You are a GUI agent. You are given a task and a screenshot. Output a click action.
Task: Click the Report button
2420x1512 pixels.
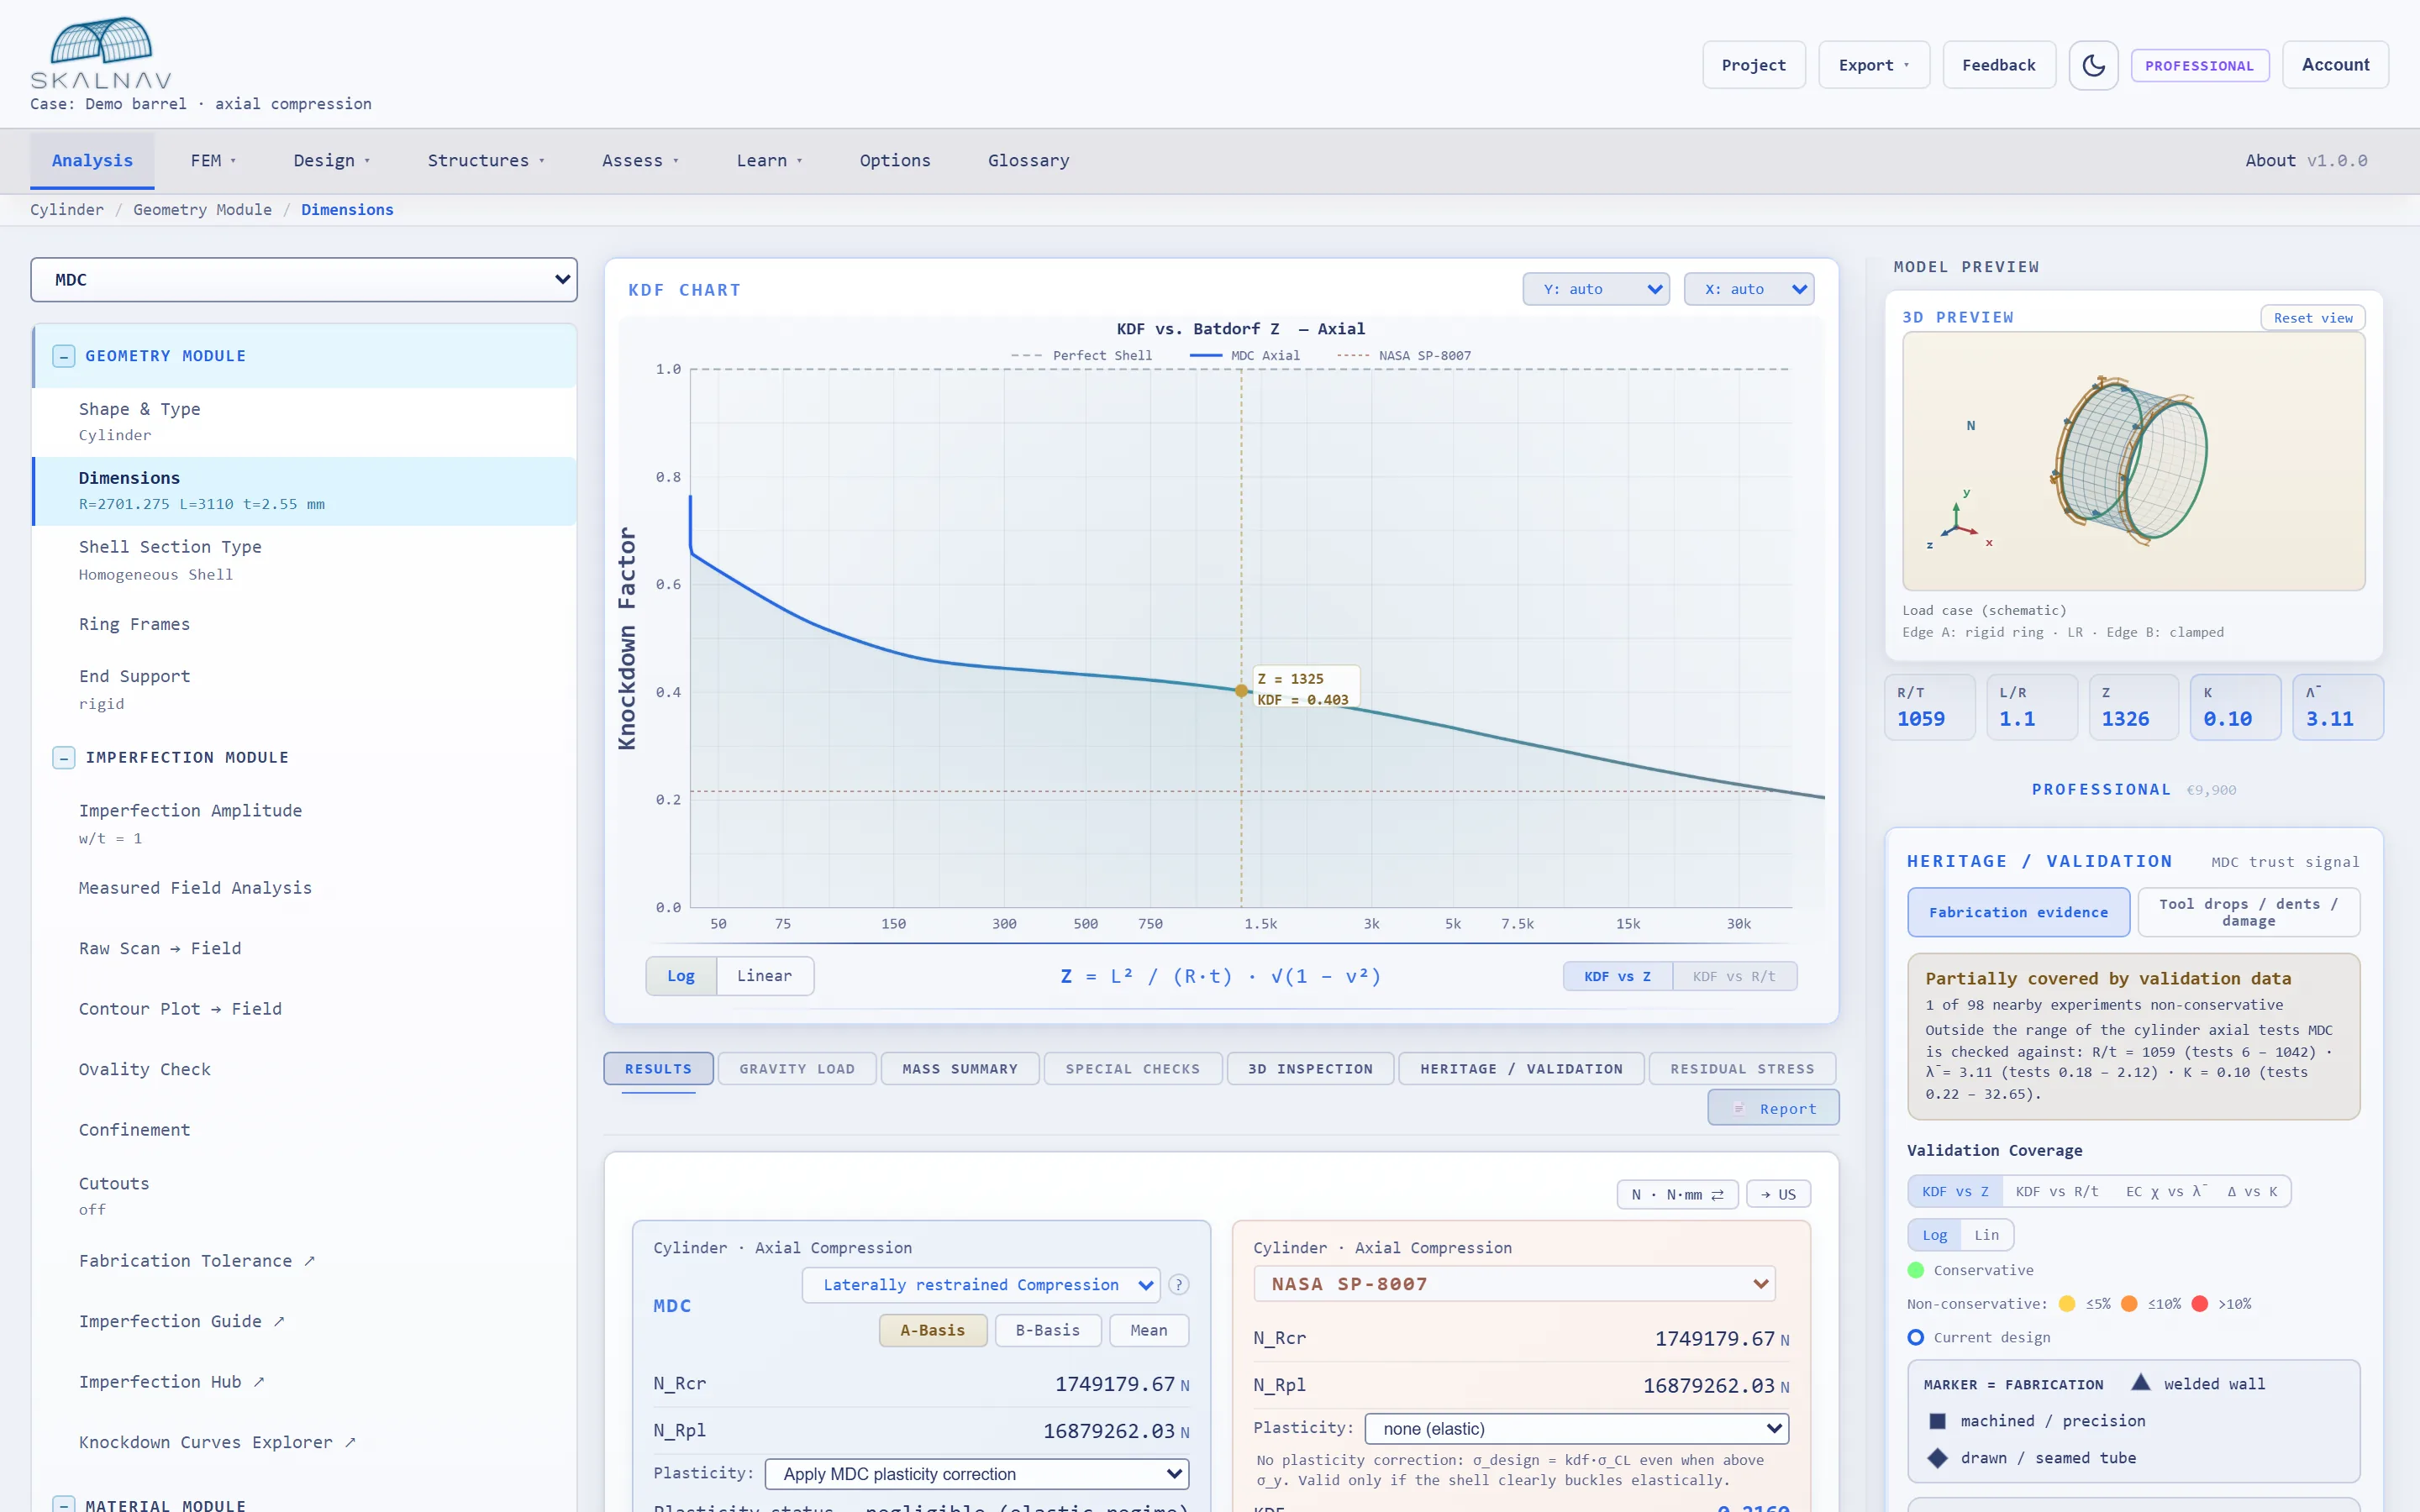coord(1773,1108)
